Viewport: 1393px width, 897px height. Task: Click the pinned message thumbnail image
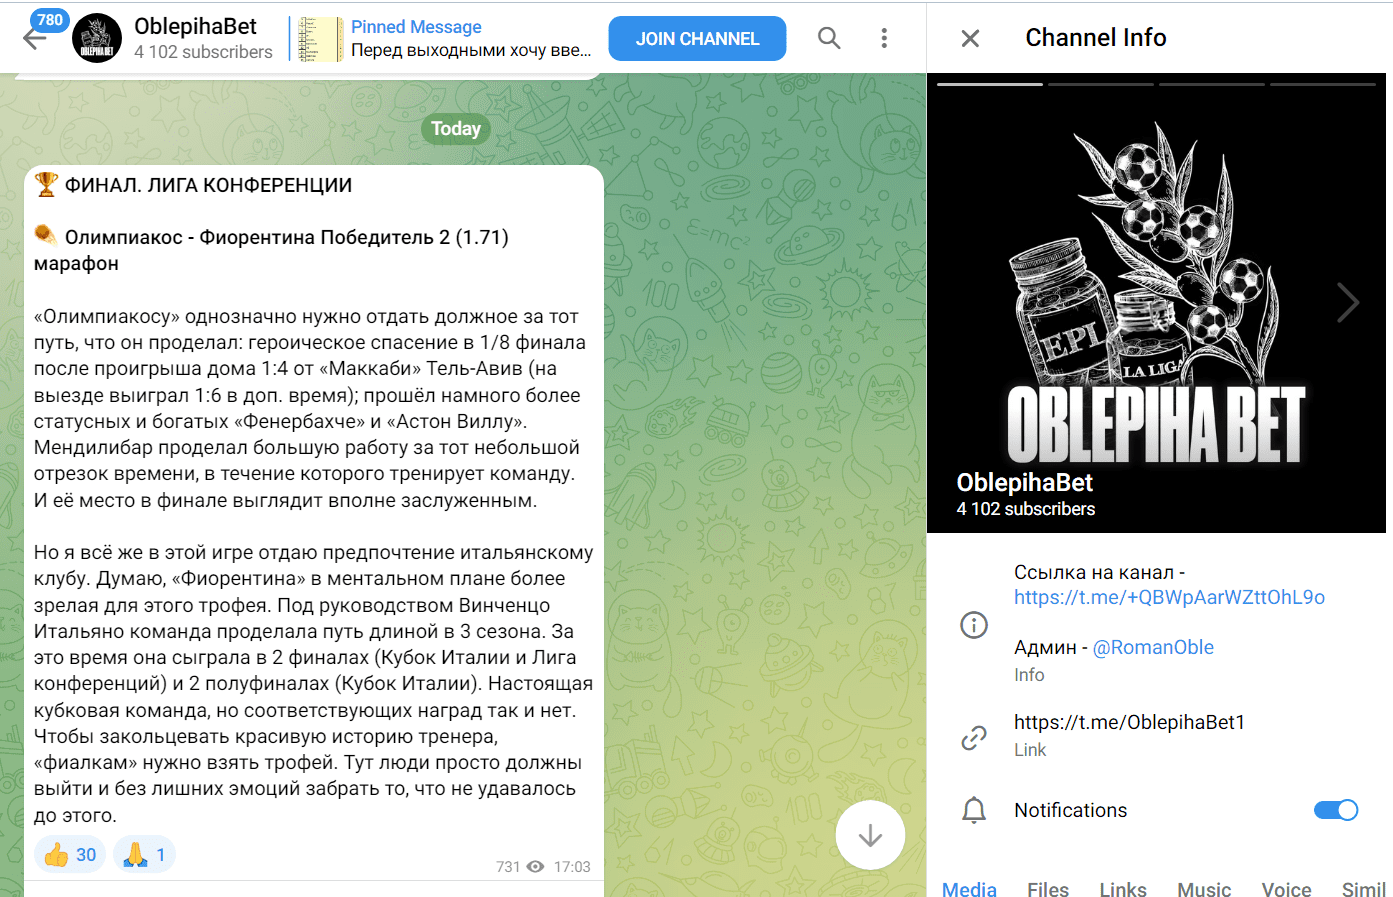pos(320,39)
